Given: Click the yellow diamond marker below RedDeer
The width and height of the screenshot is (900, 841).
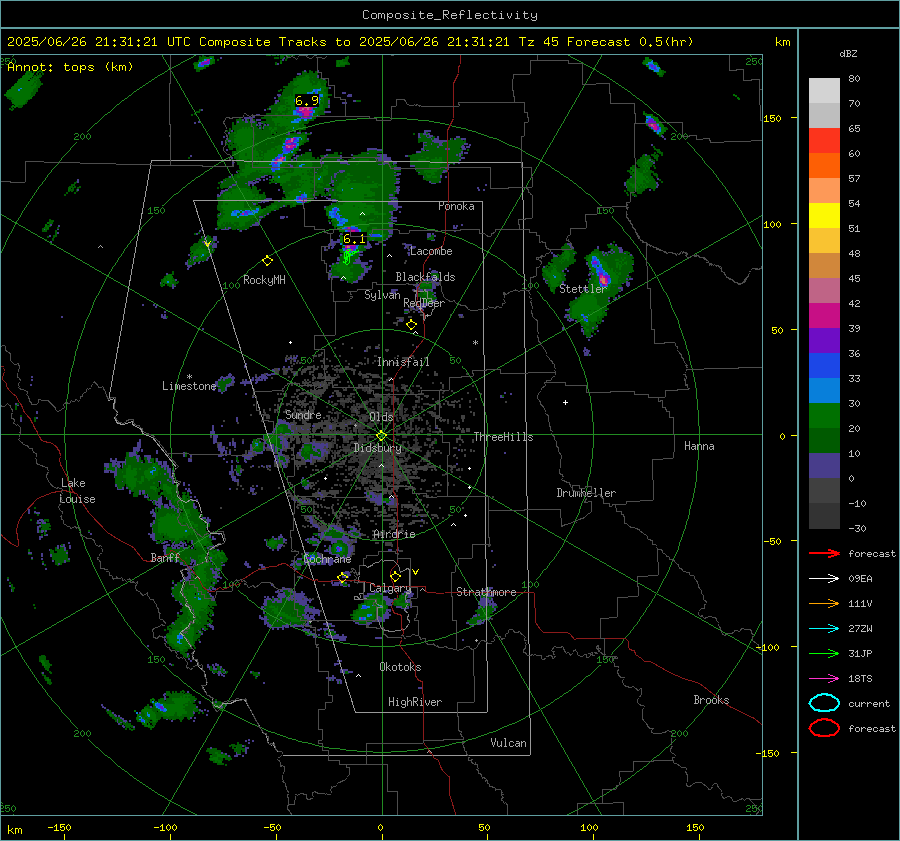Looking at the screenshot, I should point(411,325).
